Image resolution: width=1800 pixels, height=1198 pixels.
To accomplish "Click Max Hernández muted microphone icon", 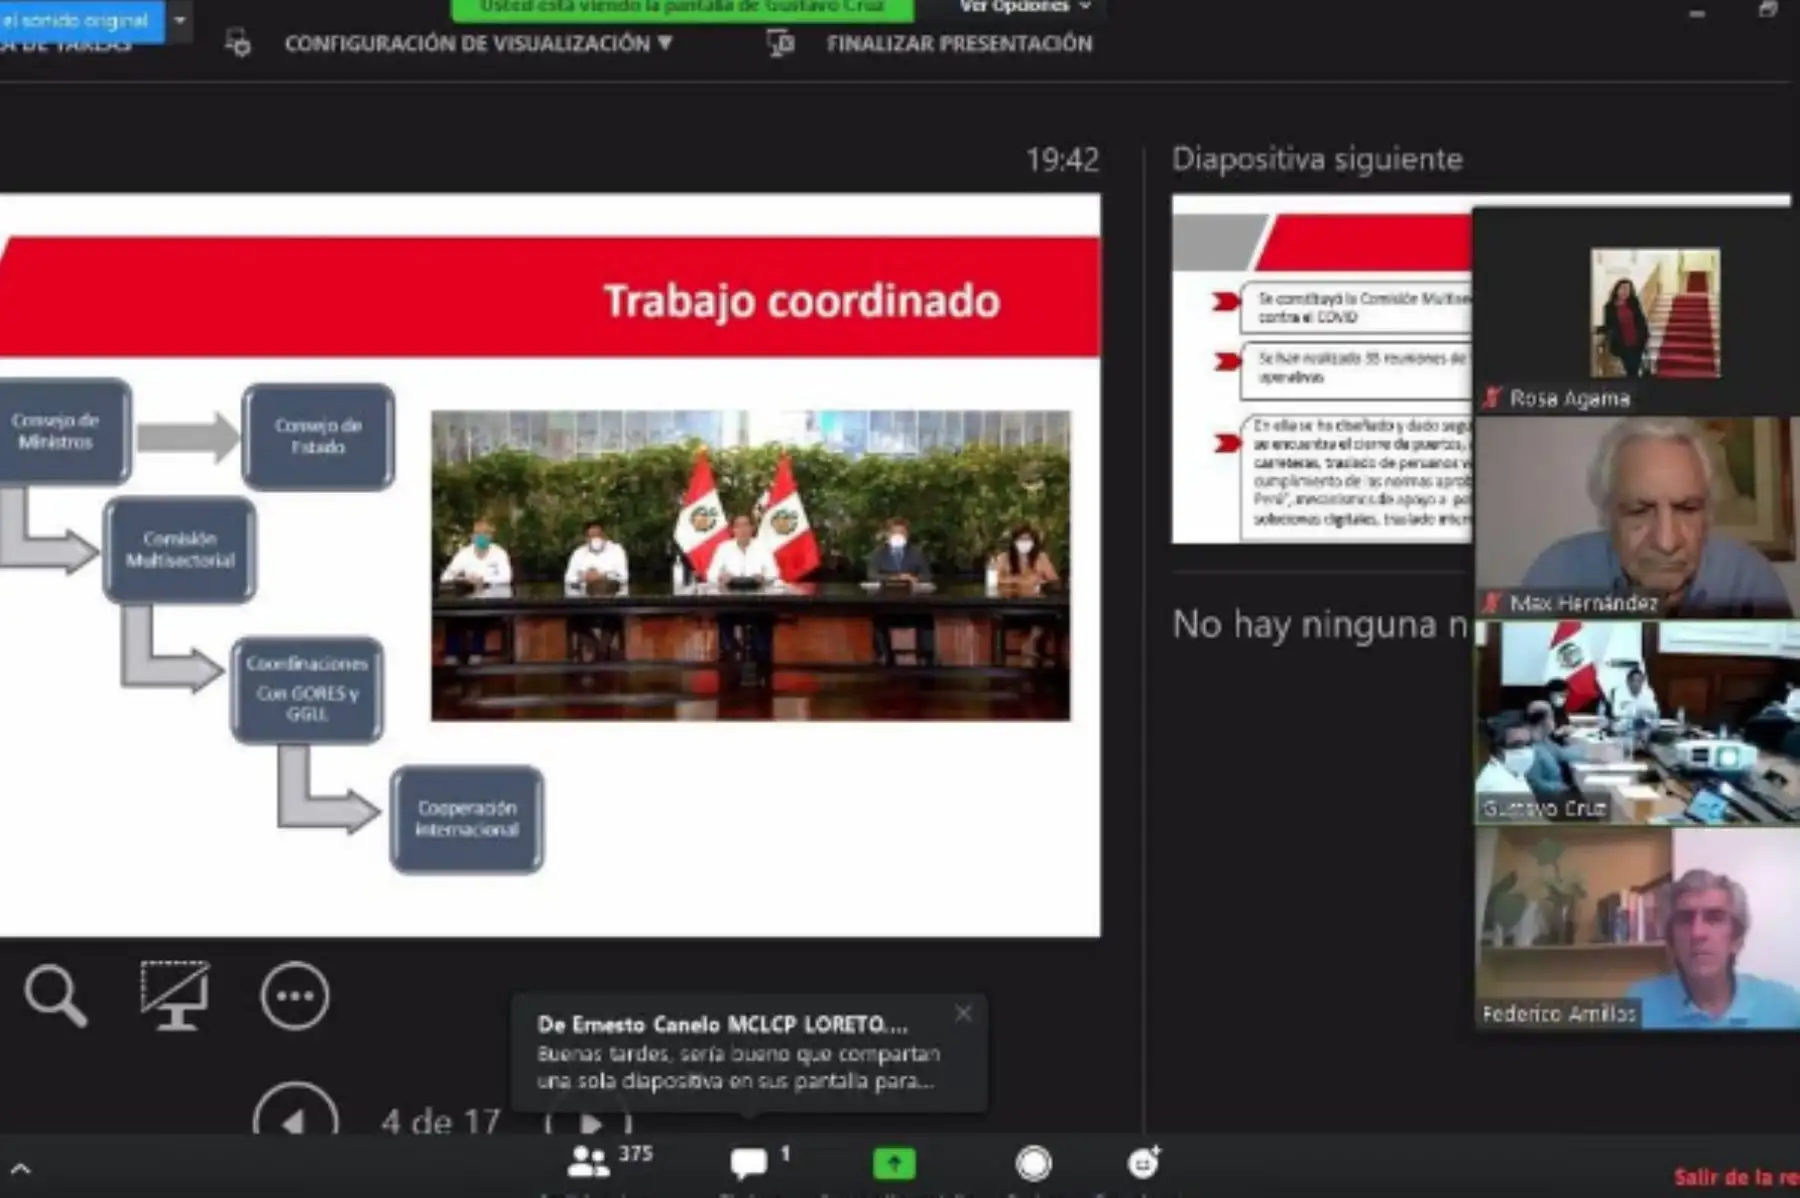I will tap(1492, 603).
